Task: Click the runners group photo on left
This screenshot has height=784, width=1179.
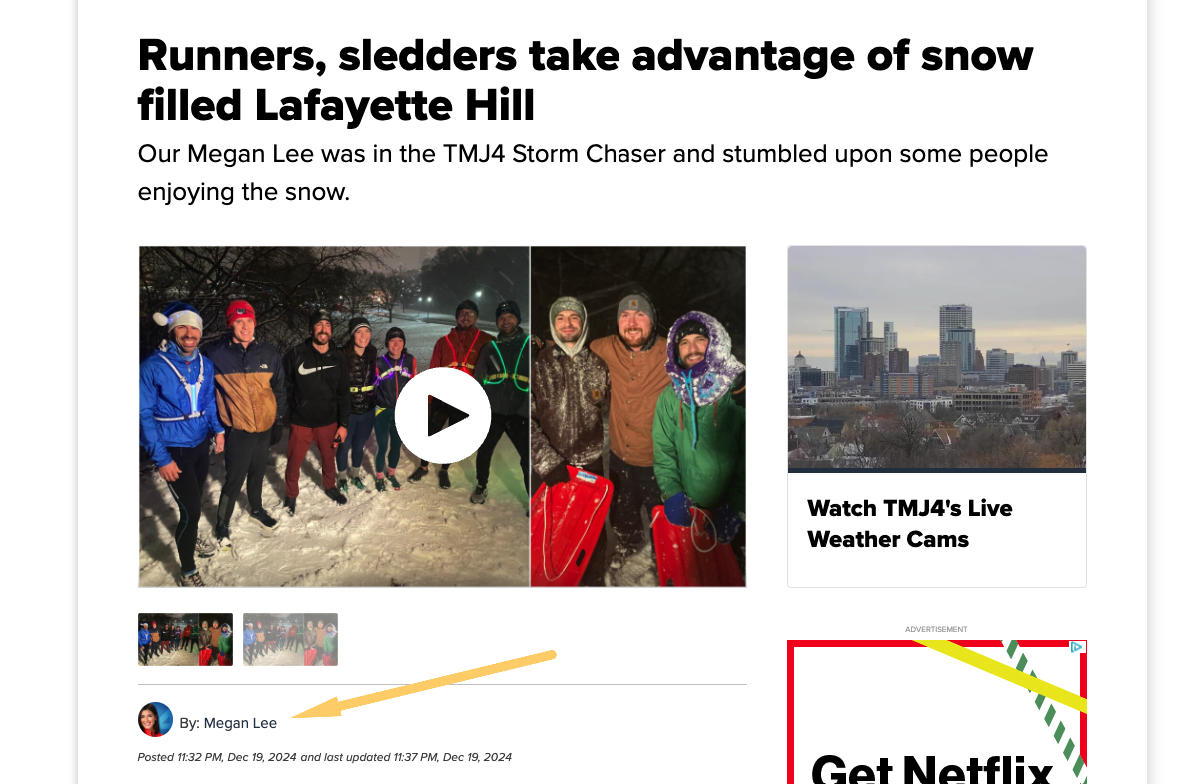Action: [x=334, y=416]
